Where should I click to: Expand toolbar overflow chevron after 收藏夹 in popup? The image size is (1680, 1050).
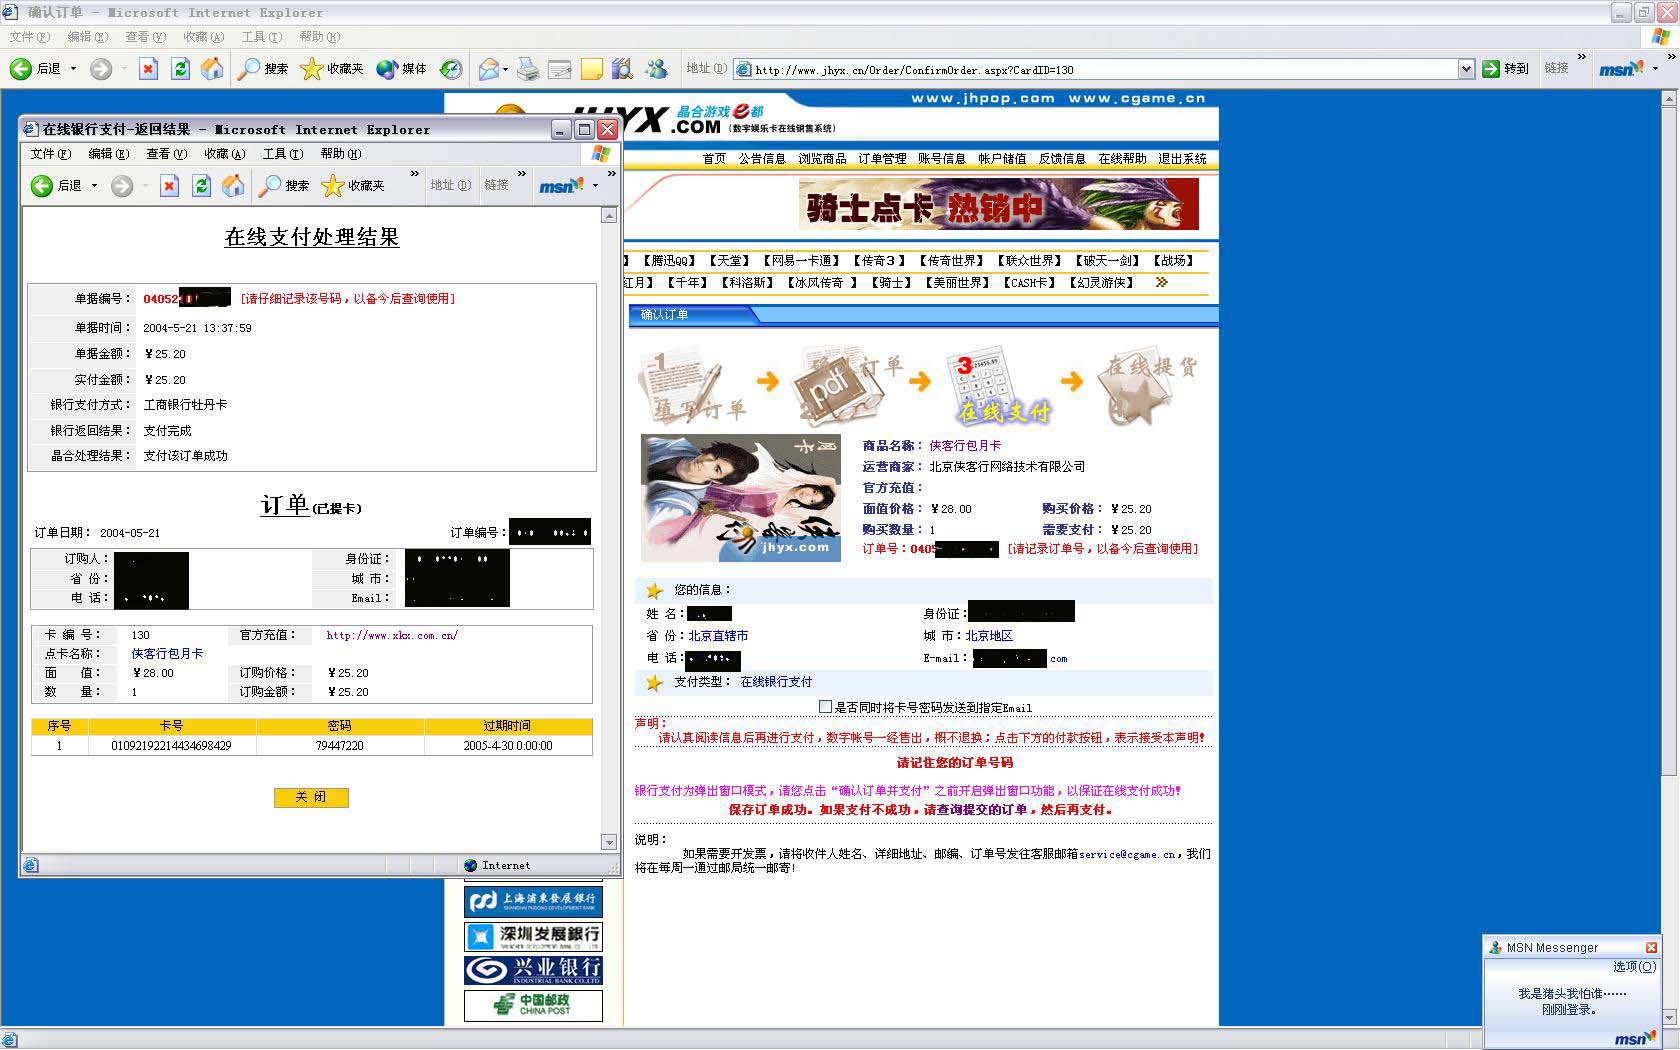(415, 174)
